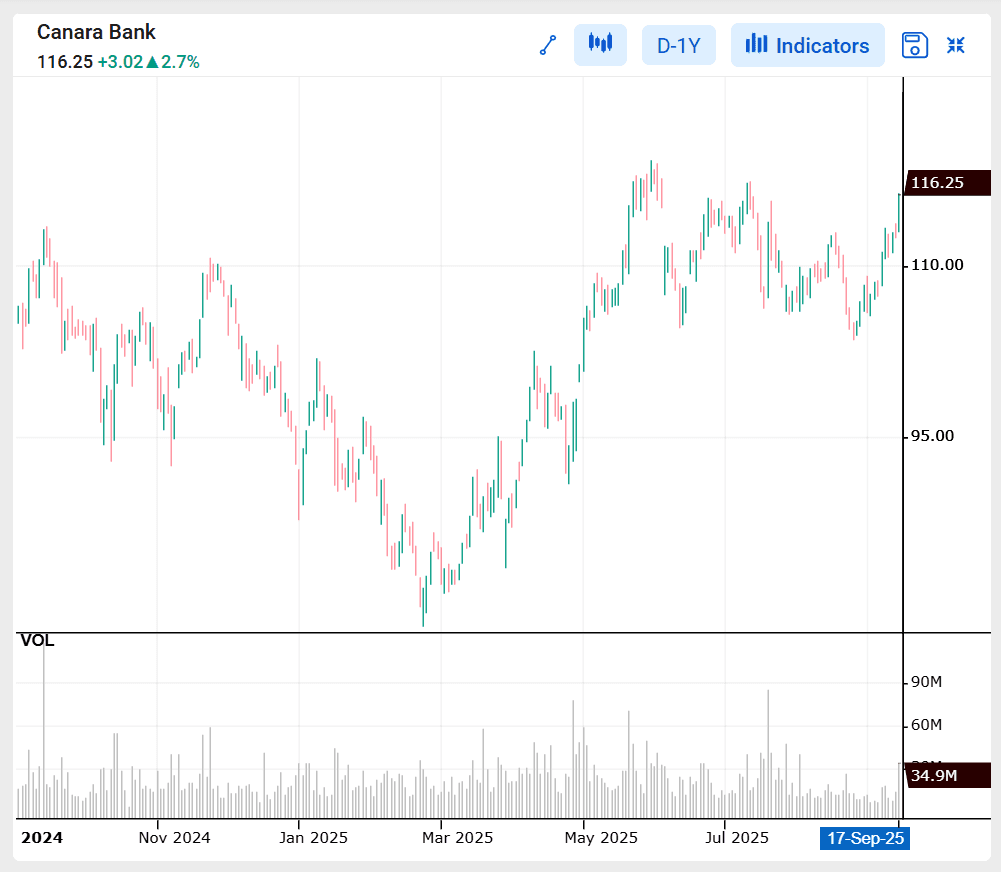1001x872 pixels.
Task: Click the Jul 2025 time axis label
Action: (737, 838)
